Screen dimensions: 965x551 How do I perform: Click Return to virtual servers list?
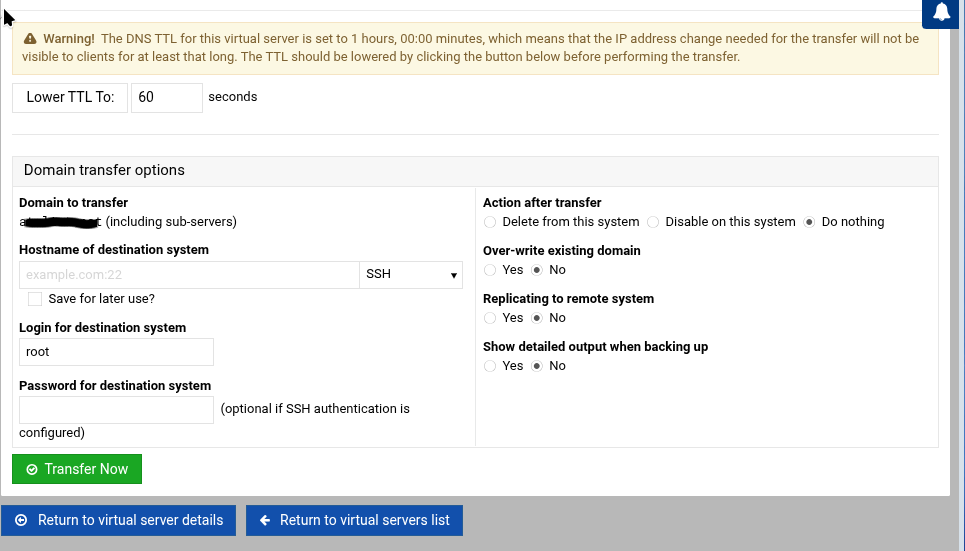(354, 520)
